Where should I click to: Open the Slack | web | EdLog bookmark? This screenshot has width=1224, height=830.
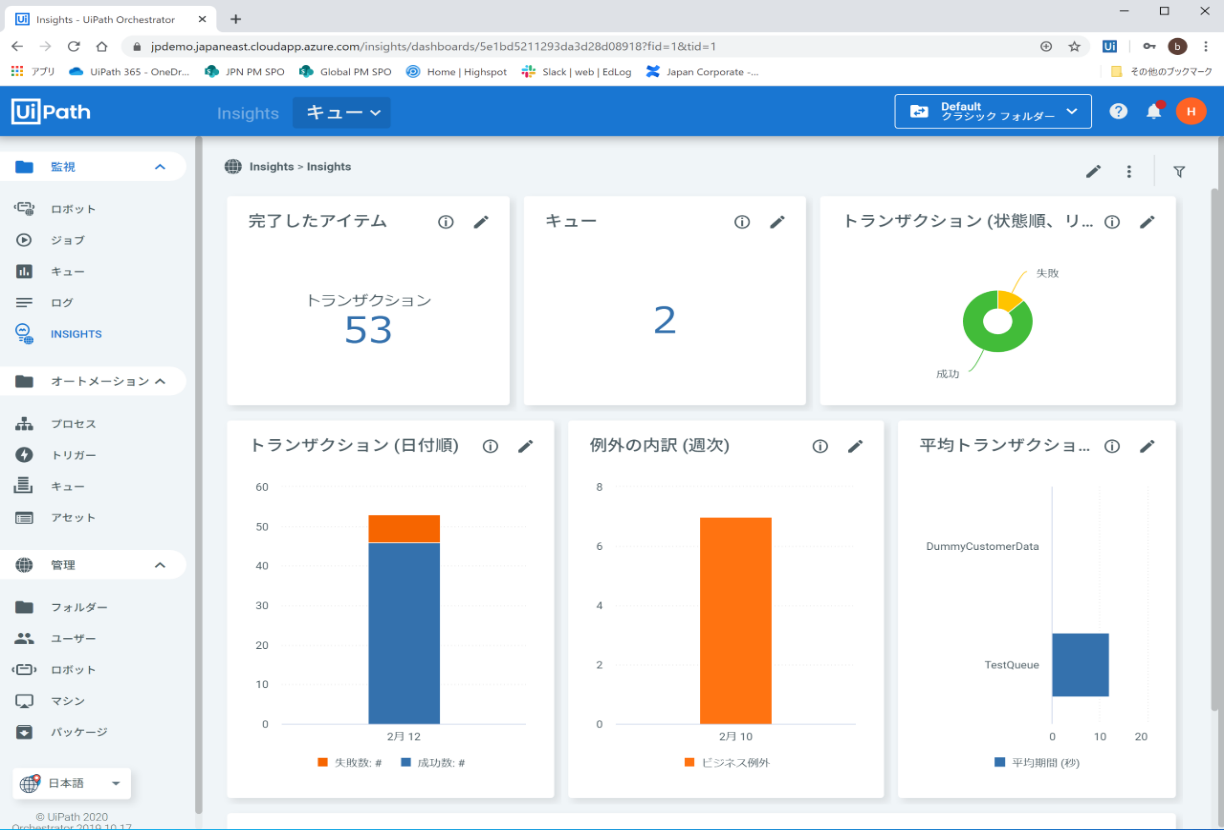coord(577,72)
